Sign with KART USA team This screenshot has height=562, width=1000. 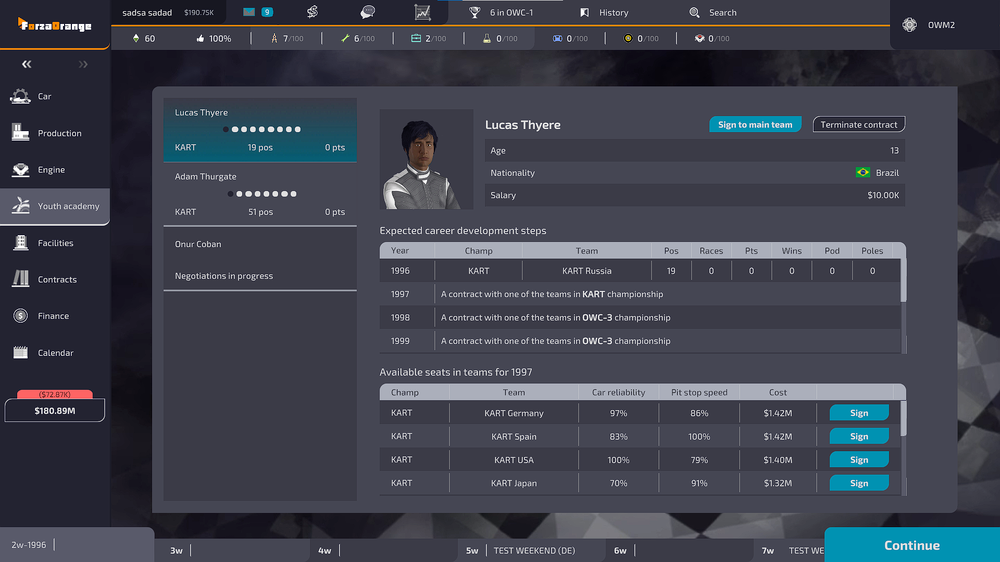859,459
